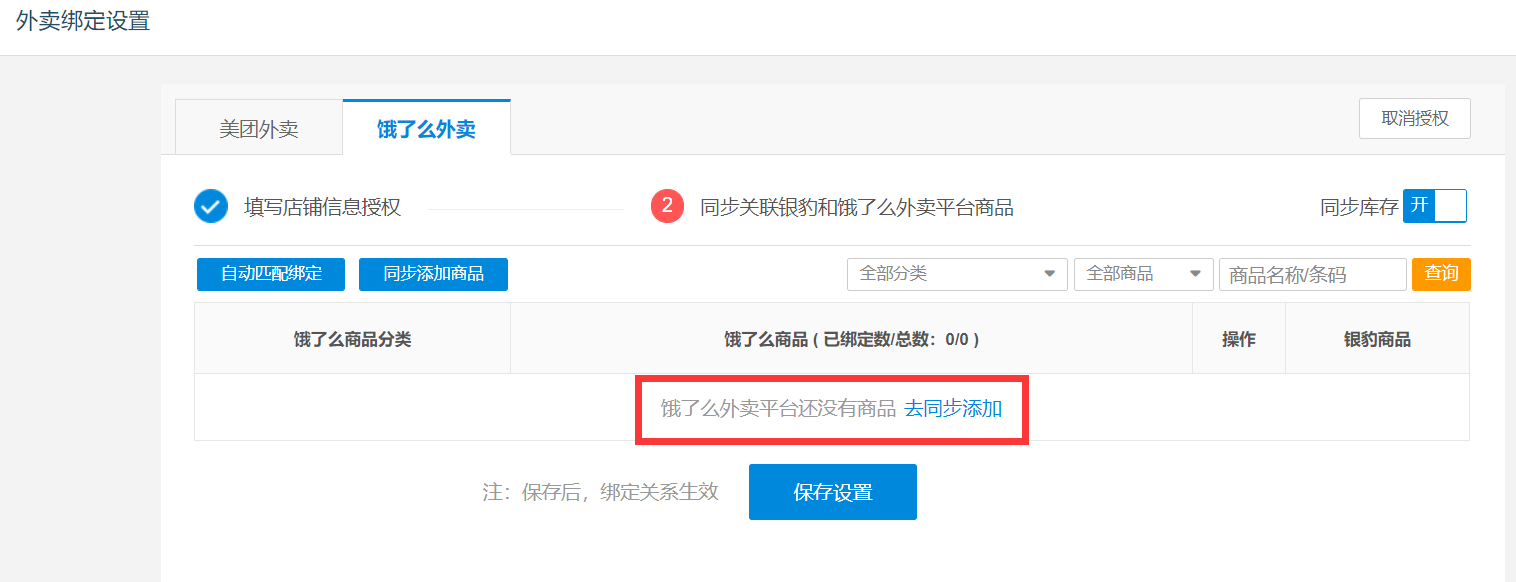Viewport: 1516px width, 582px height.
Task: Expand the 全部商品 dropdown
Action: tap(1143, 274)
